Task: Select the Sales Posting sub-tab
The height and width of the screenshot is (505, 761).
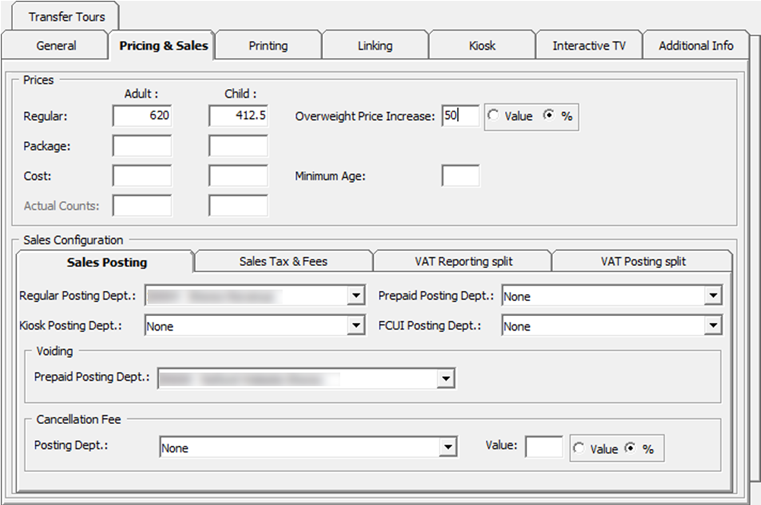Action: [x=106, y=262]
